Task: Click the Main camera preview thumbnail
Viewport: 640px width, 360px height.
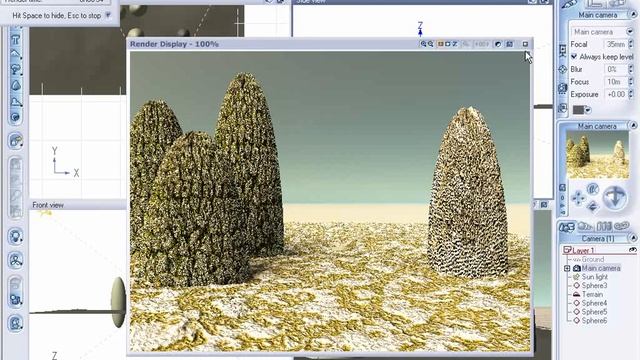Action: pyautogui.click(x=598, y=155)
